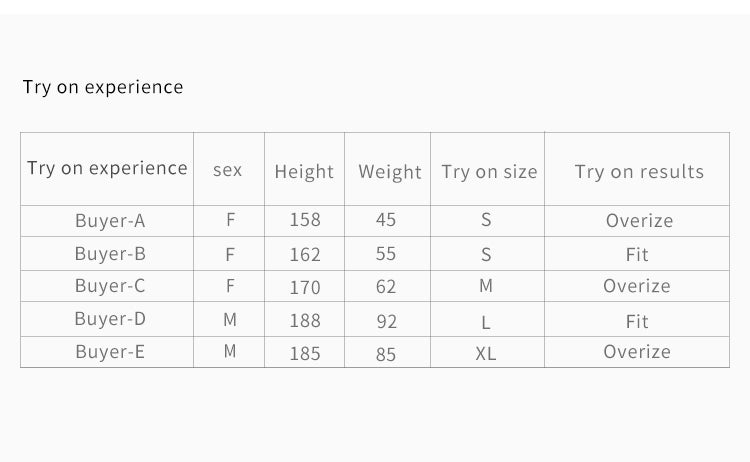Click weight value 55 for Buyer-B

tap(386, 254)
